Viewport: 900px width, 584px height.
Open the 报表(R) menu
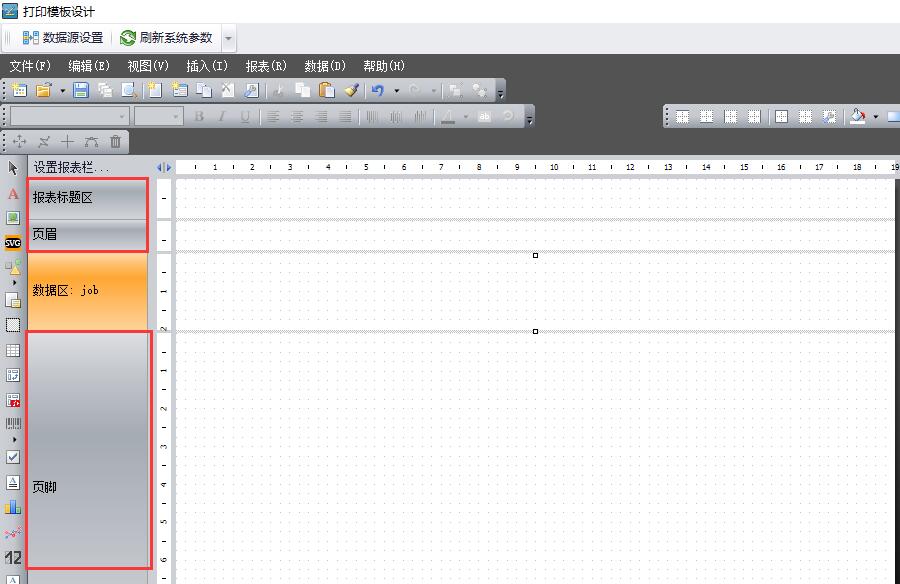pos(266,66)
